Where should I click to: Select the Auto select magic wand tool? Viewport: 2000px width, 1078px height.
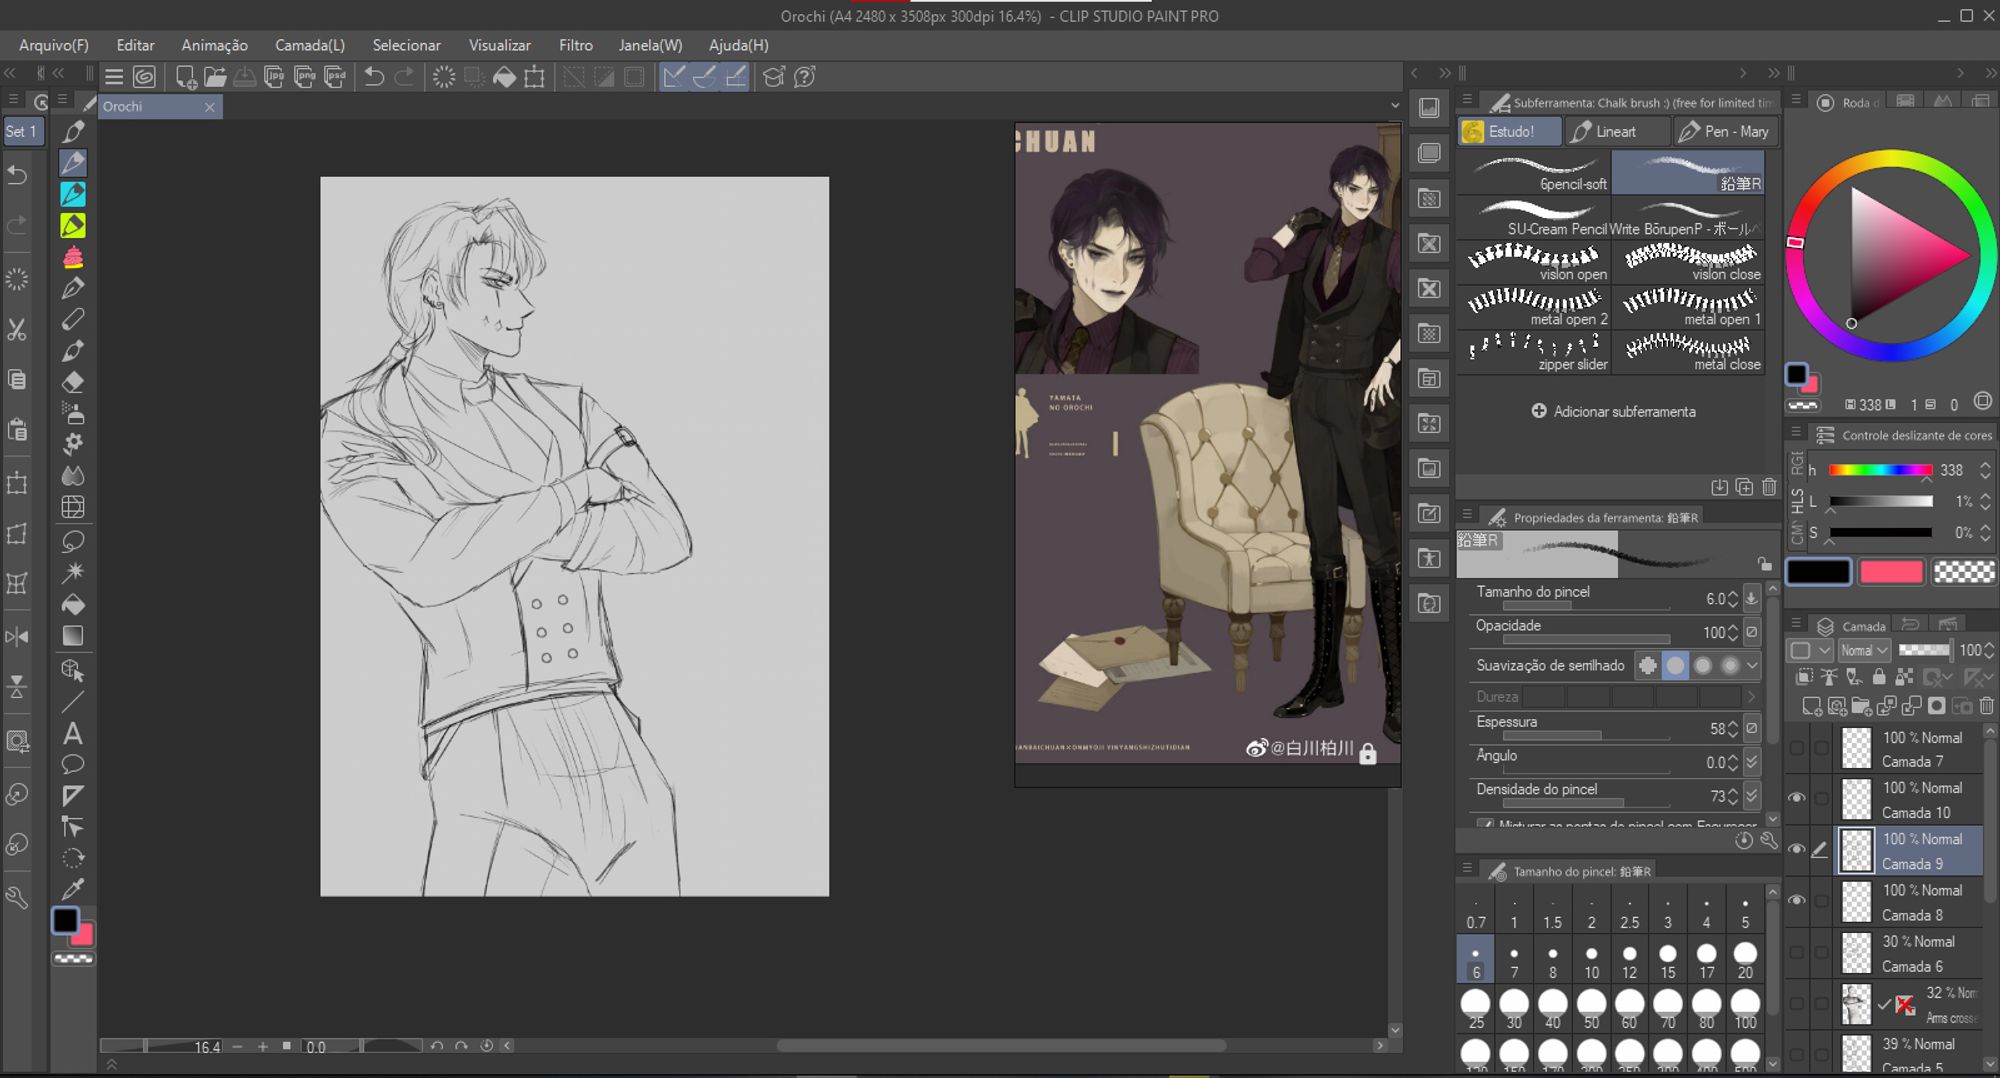[x=73, y=572]
